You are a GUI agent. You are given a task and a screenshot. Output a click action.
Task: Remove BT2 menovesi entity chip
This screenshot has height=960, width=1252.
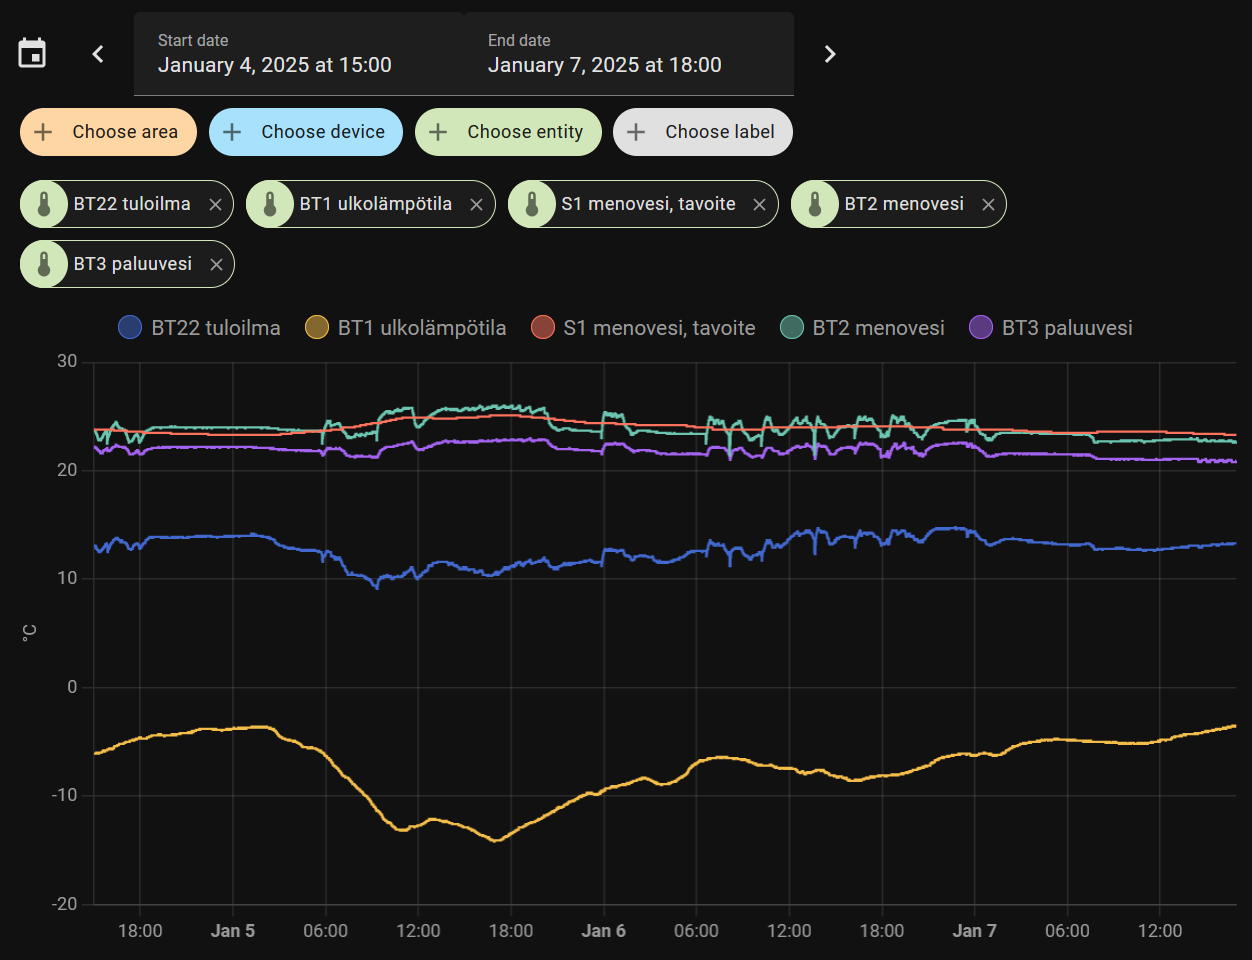pos(988,204)
